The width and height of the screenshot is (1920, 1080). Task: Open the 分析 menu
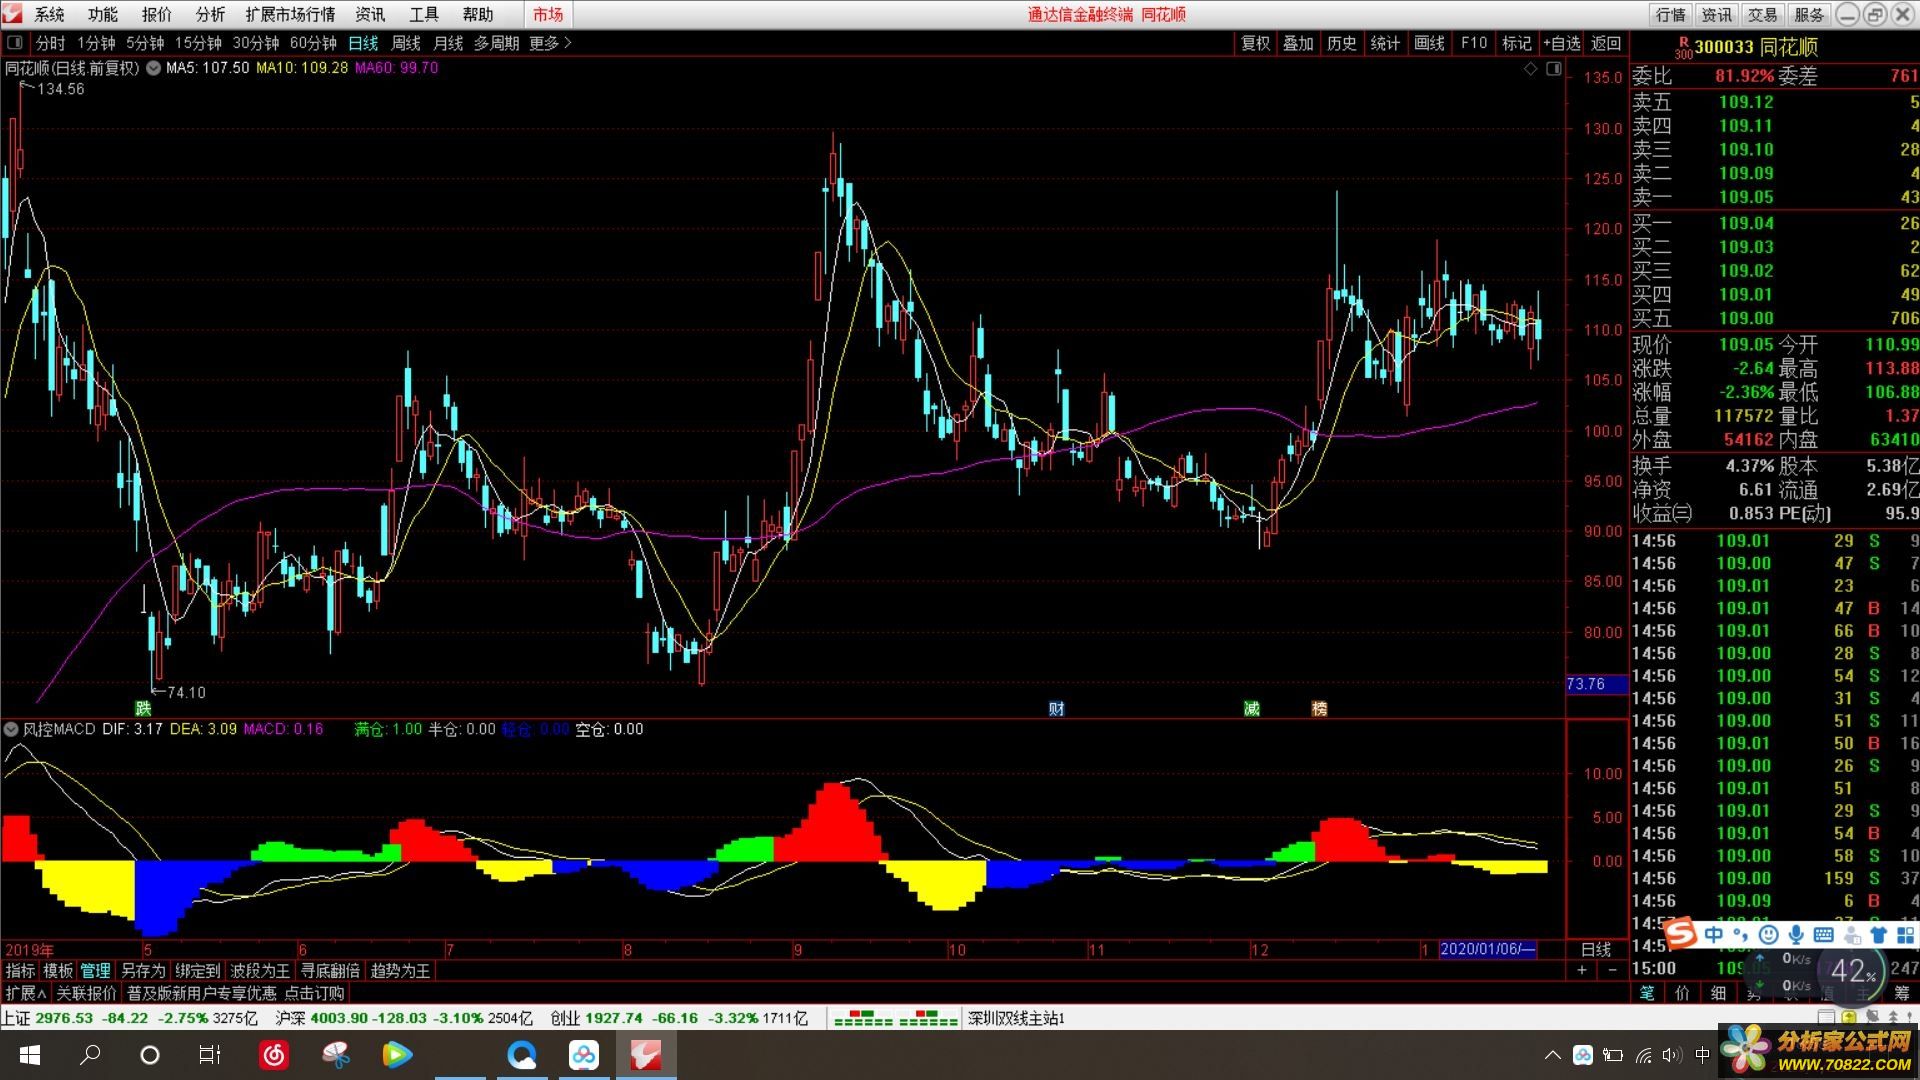point(210,14)
